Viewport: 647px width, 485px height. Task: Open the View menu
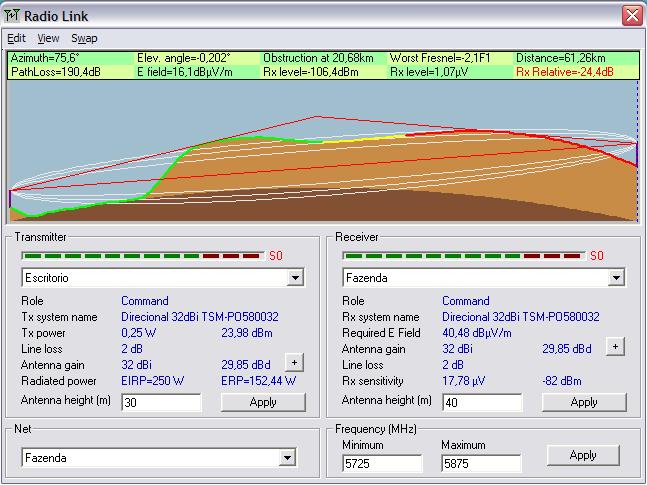(48, 38)
